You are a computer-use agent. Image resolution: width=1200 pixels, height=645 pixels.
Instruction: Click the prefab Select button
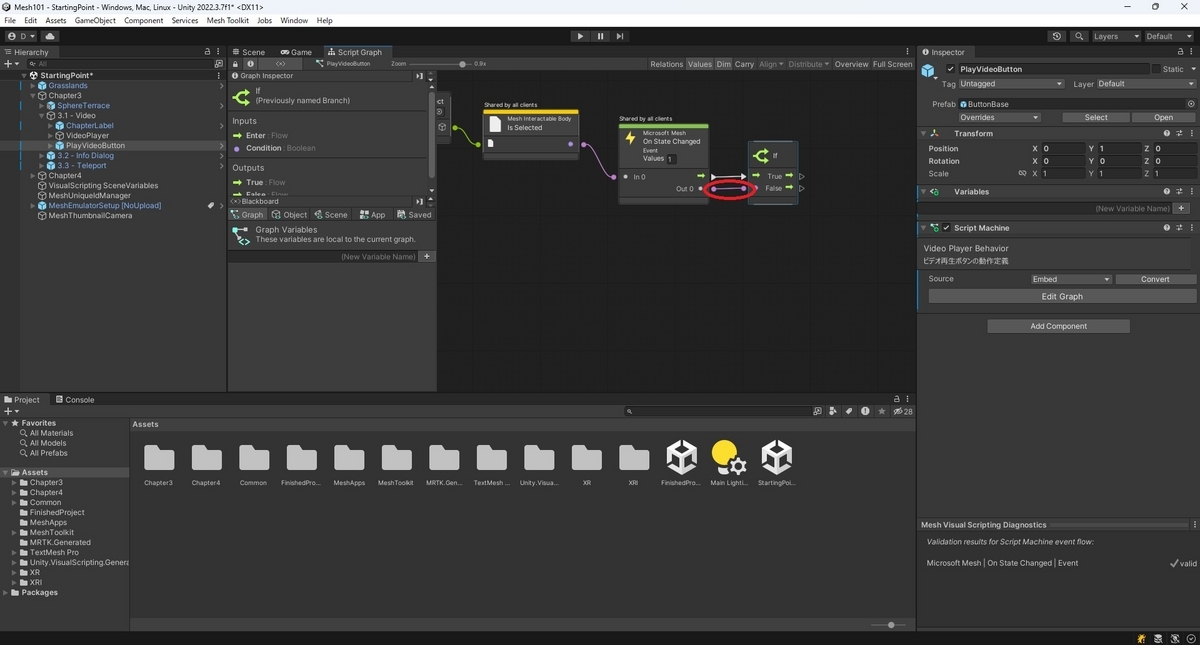coord(1096,117)
